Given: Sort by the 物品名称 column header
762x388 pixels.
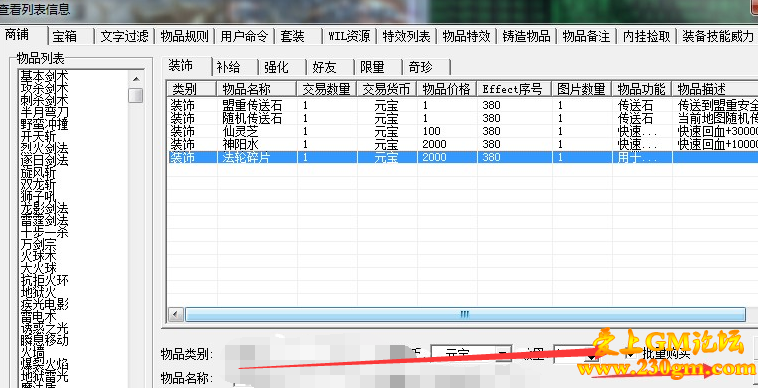Looking at the screenshot, I should tap(257, 89).
